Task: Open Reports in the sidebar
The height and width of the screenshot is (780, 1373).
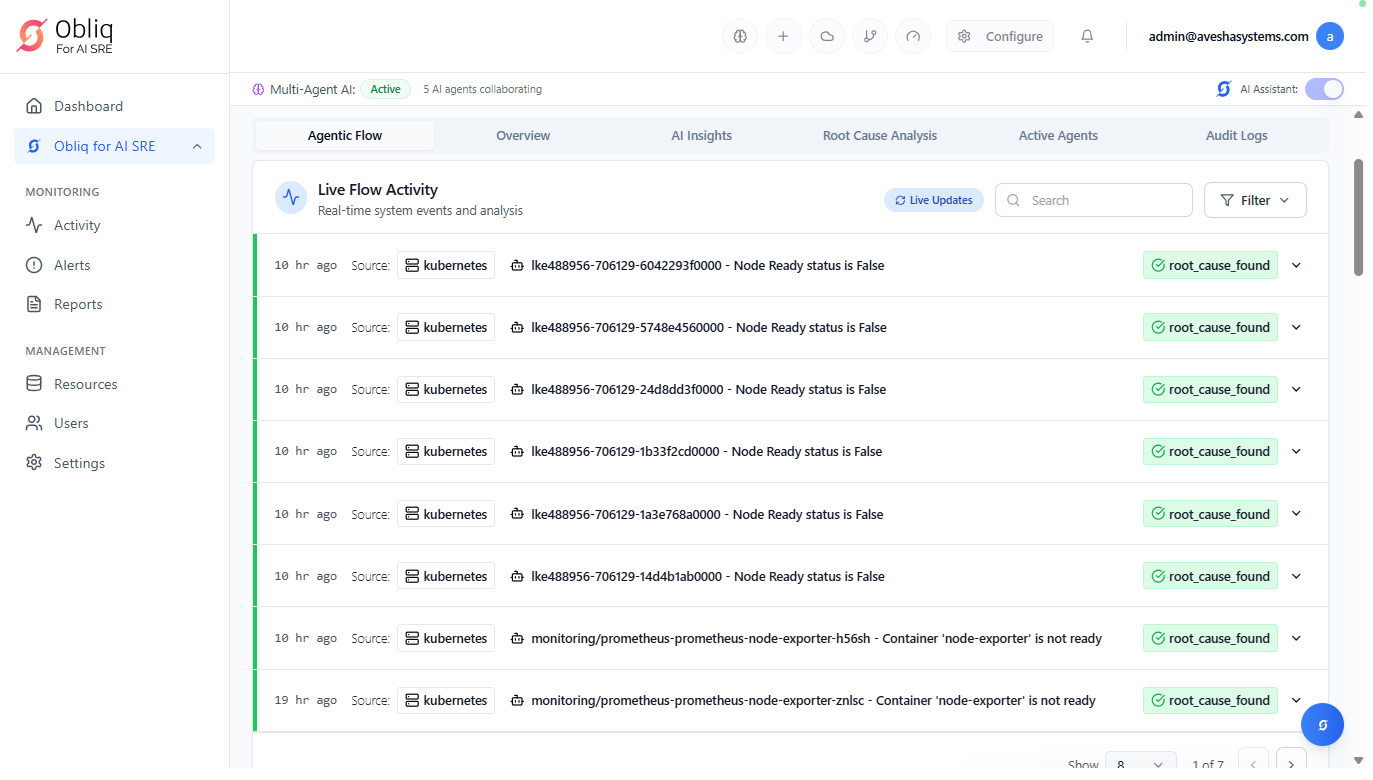Action: pyautogui.click(x=114, y=304)
